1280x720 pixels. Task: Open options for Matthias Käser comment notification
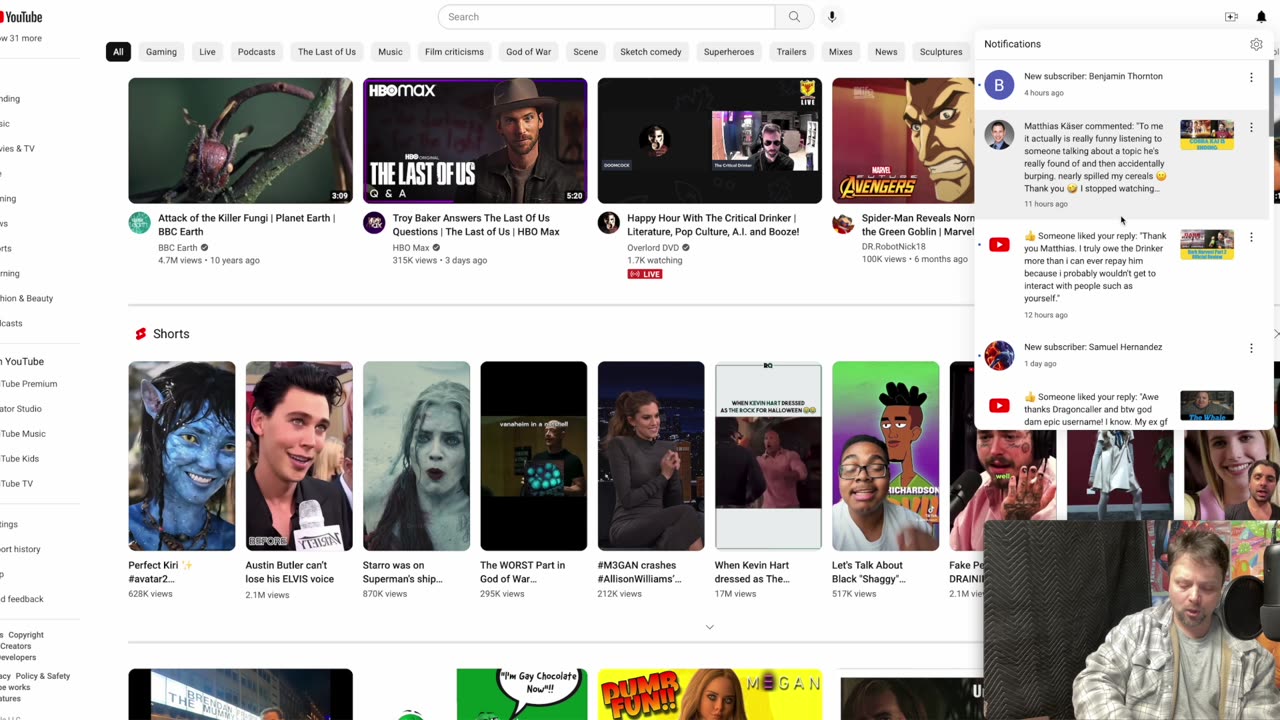1251,128
